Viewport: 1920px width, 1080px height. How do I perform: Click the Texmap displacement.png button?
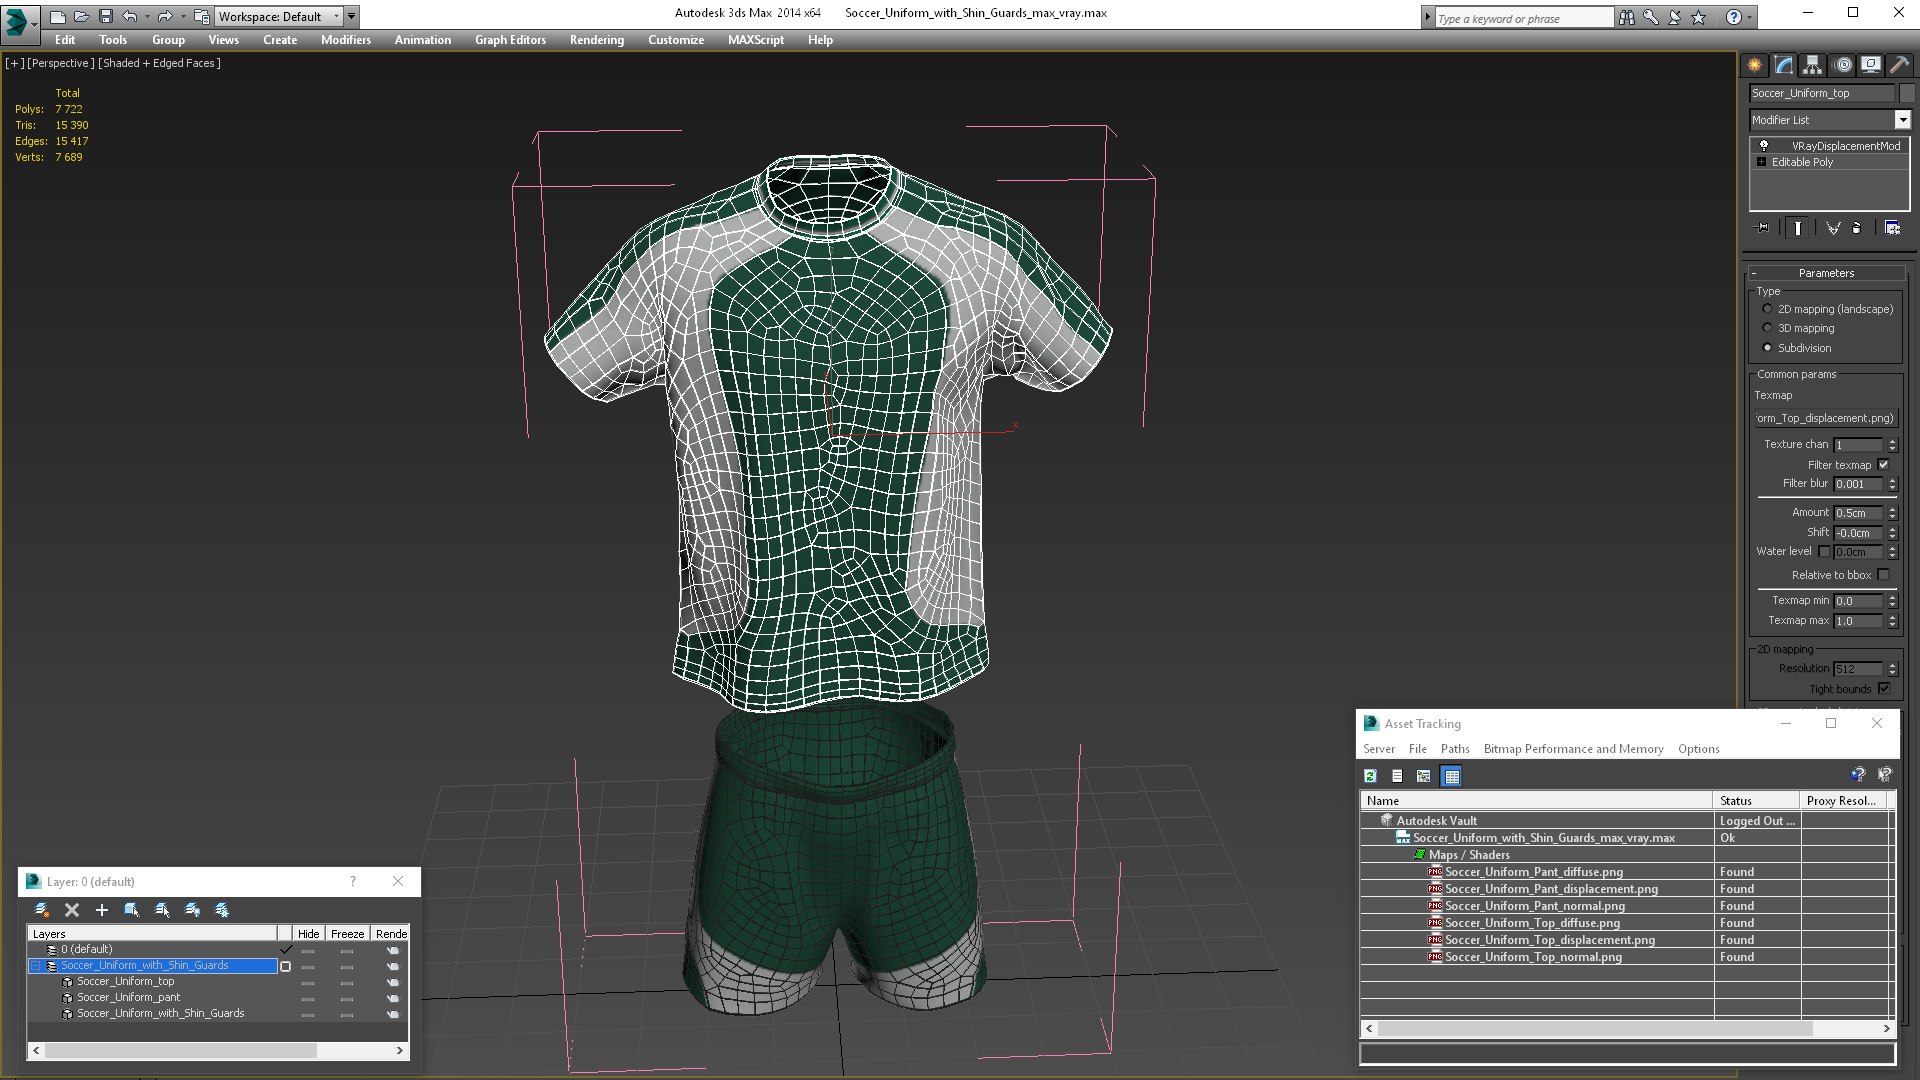pos(1825,418)
